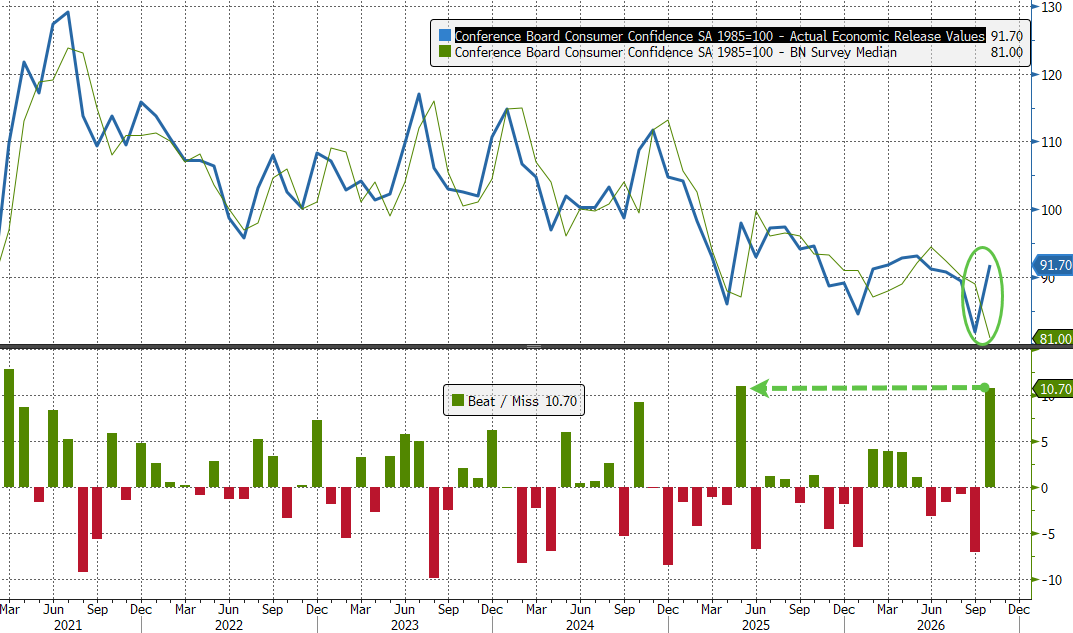The height and width of the screenshot is (633, 1073).
Task: Click the 120 label on the upper axis
Action: point(1051,75)
